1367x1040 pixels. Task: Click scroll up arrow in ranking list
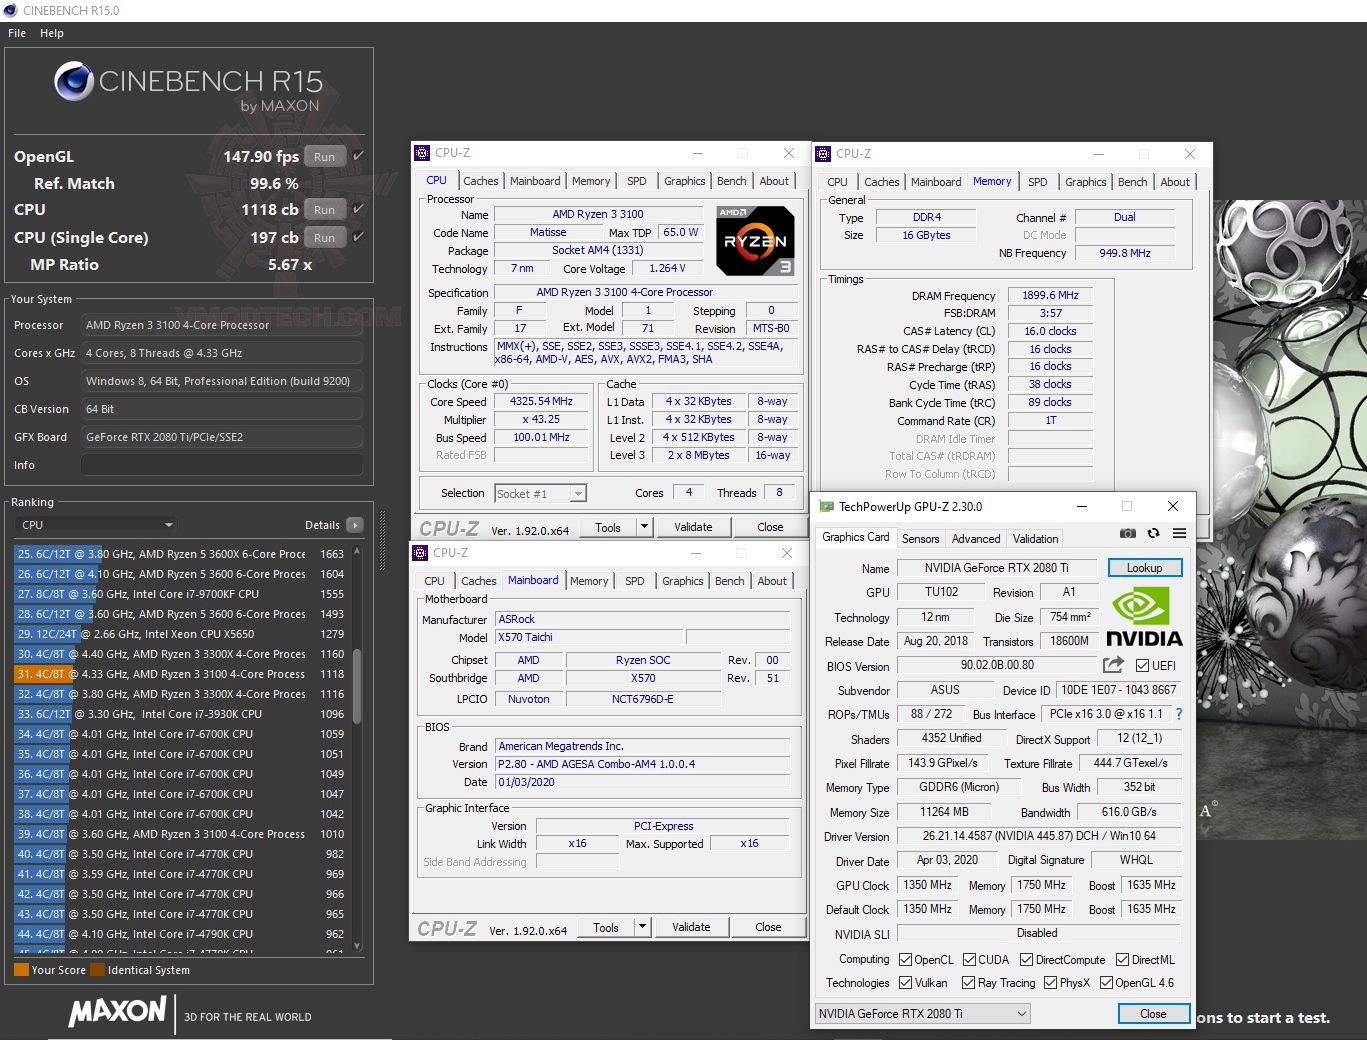click(x=357, y=551)
